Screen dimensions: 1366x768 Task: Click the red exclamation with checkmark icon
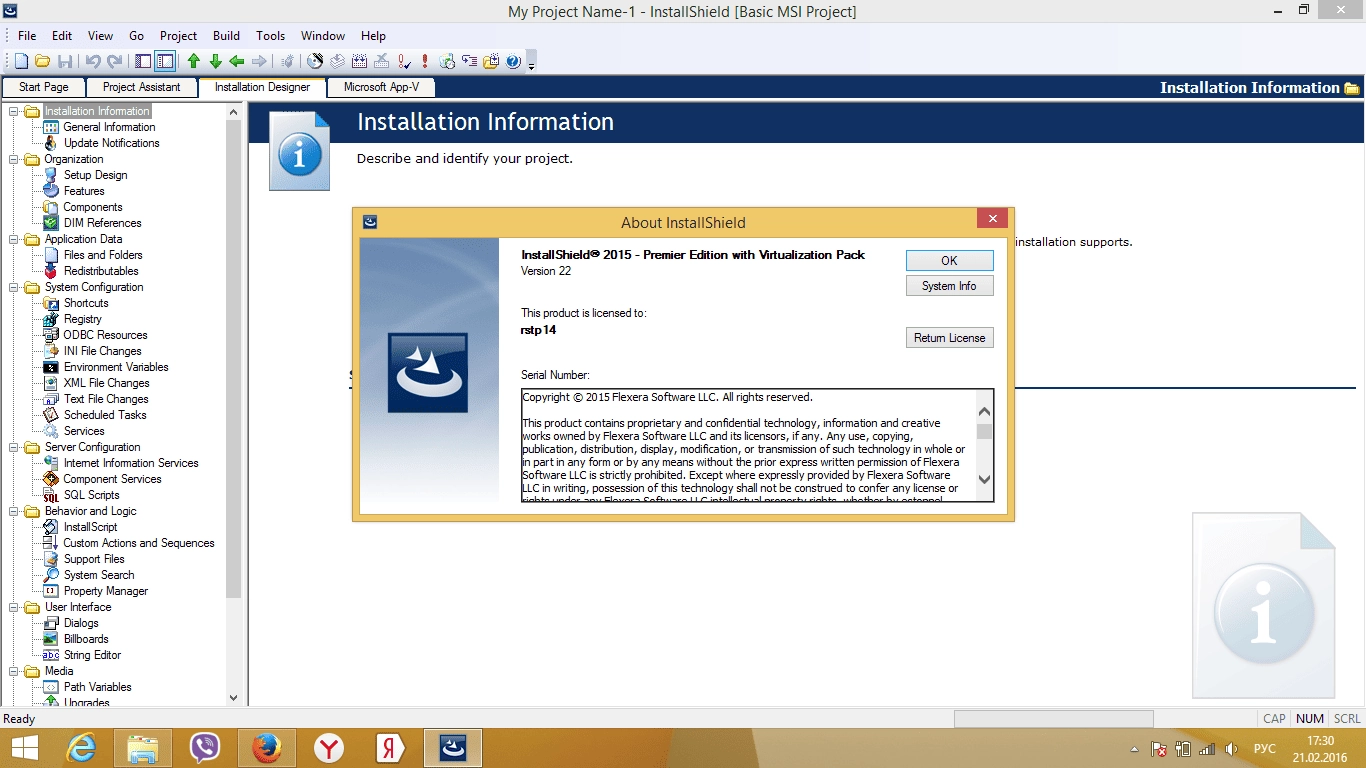coord(404,61)
